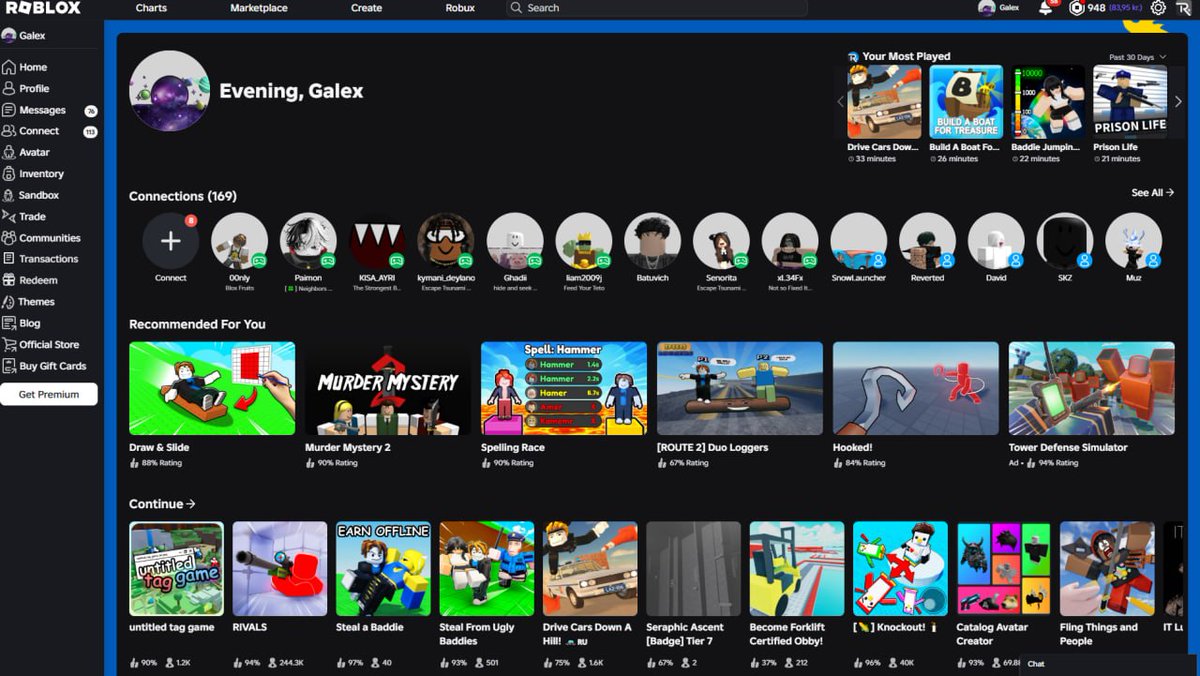Open Inventory in the sidebar
Screen dimensions: 1200x676
pyautogui.click(x=33, y=174)
